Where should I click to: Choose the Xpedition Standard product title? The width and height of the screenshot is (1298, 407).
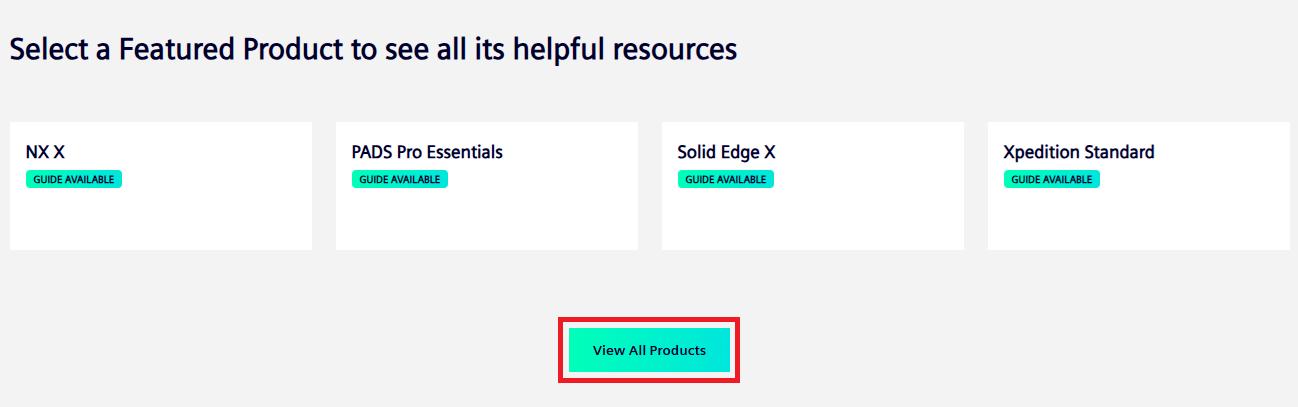tap(1078, 152)
